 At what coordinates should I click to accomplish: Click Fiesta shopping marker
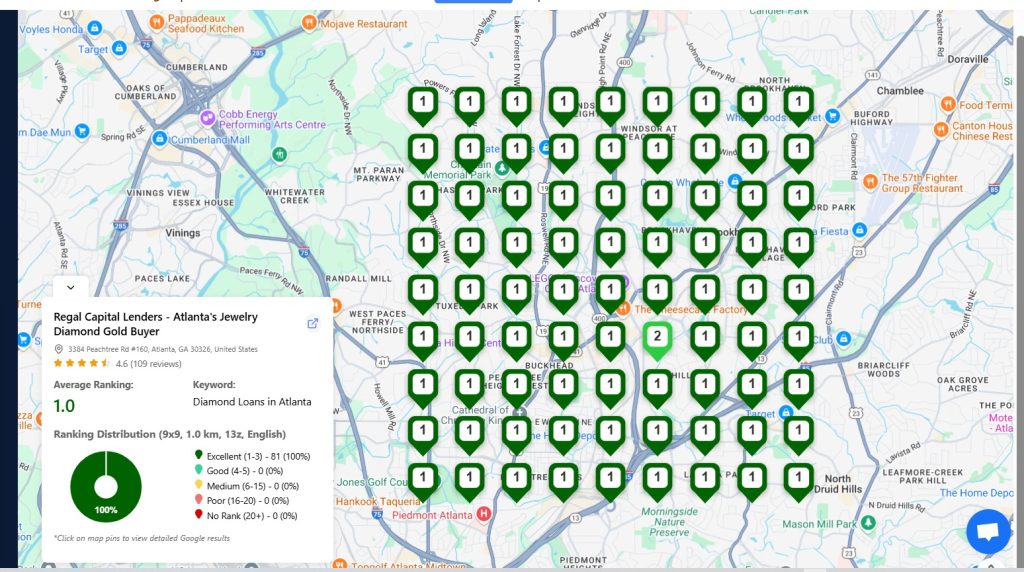click(x=859, y=230)
